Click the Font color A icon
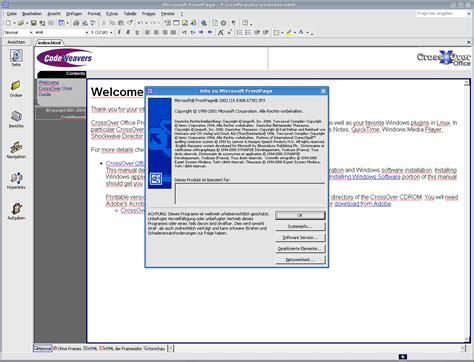474x362 pixels. pyautogui.click(x=301, y=32)
